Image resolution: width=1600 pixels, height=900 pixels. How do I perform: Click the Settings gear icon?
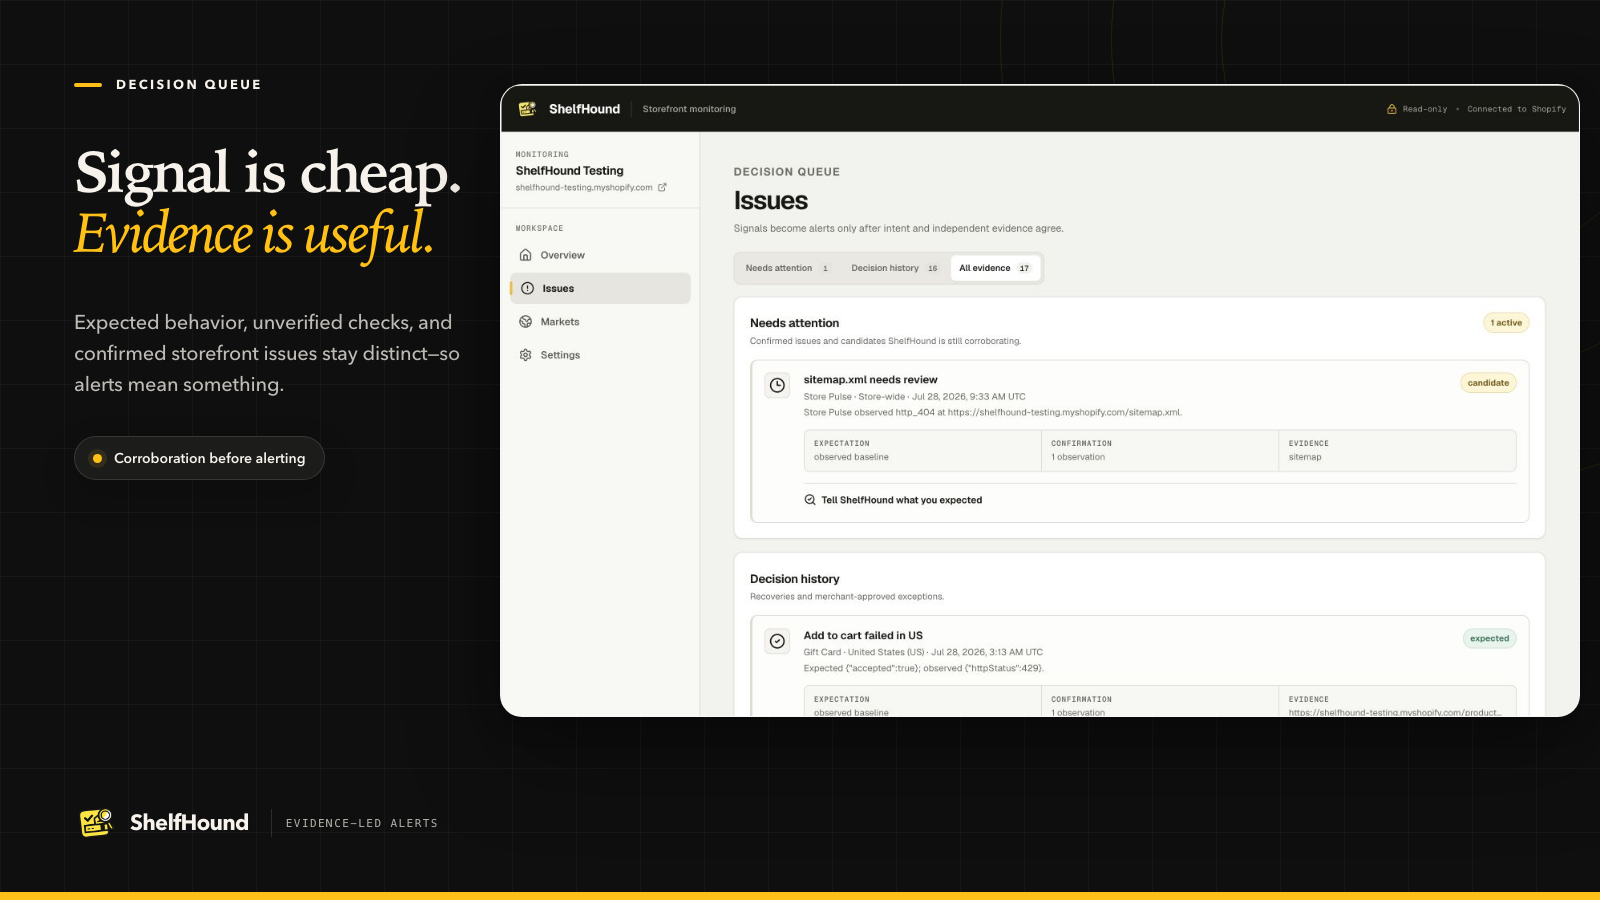[x=526, y=355]
